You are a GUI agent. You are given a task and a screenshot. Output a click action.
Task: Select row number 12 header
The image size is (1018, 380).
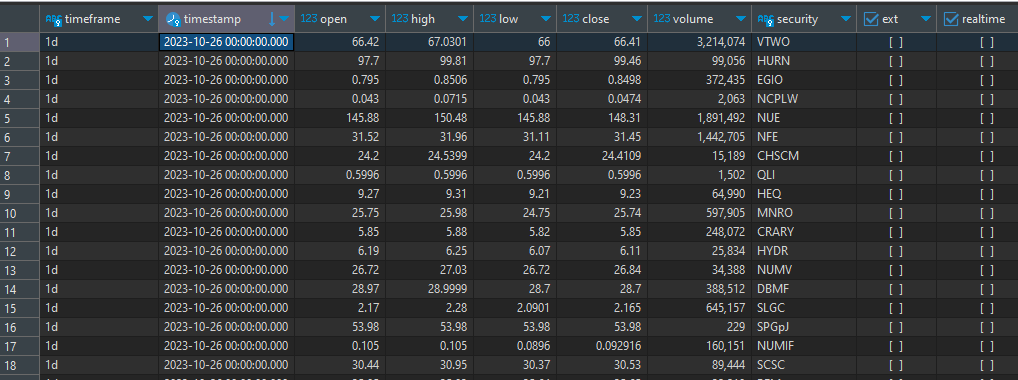[x=19, y=251]
